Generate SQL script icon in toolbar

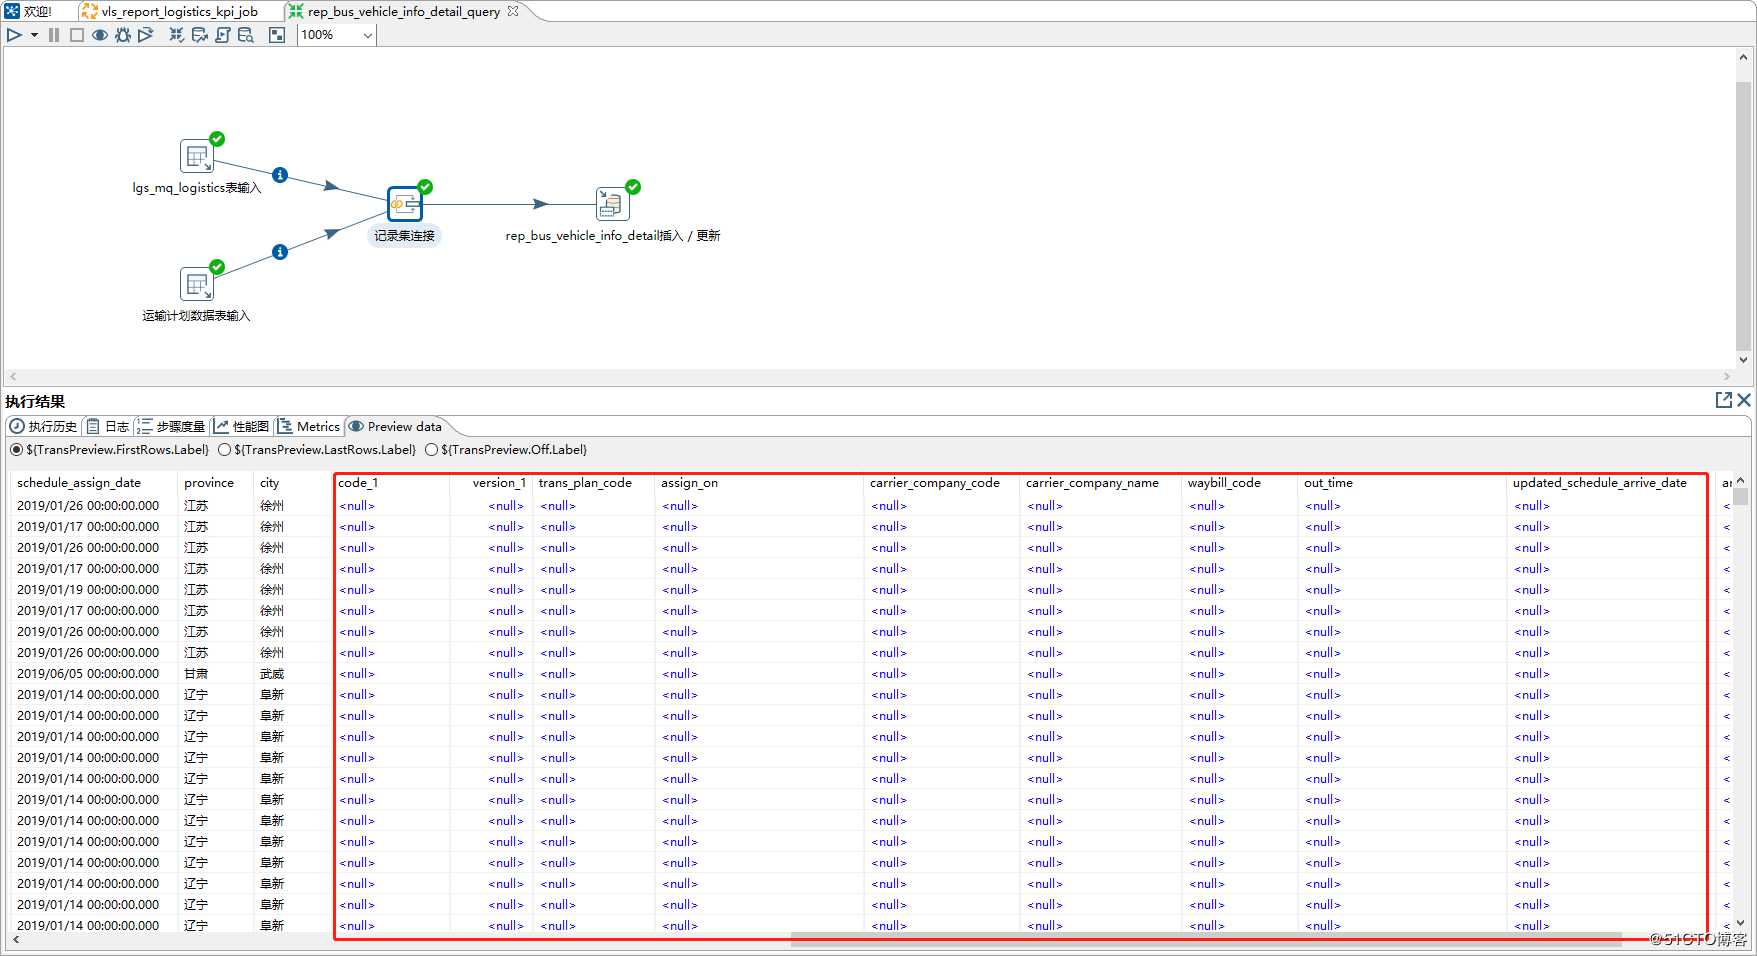click(x=223, y=35)
